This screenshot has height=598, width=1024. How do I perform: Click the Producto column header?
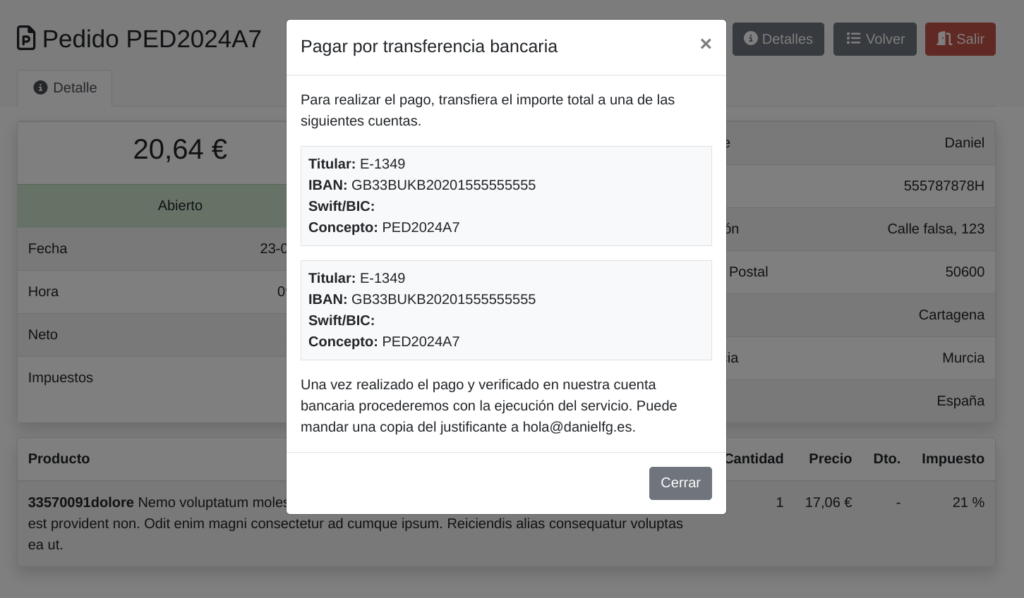(59, 459)
